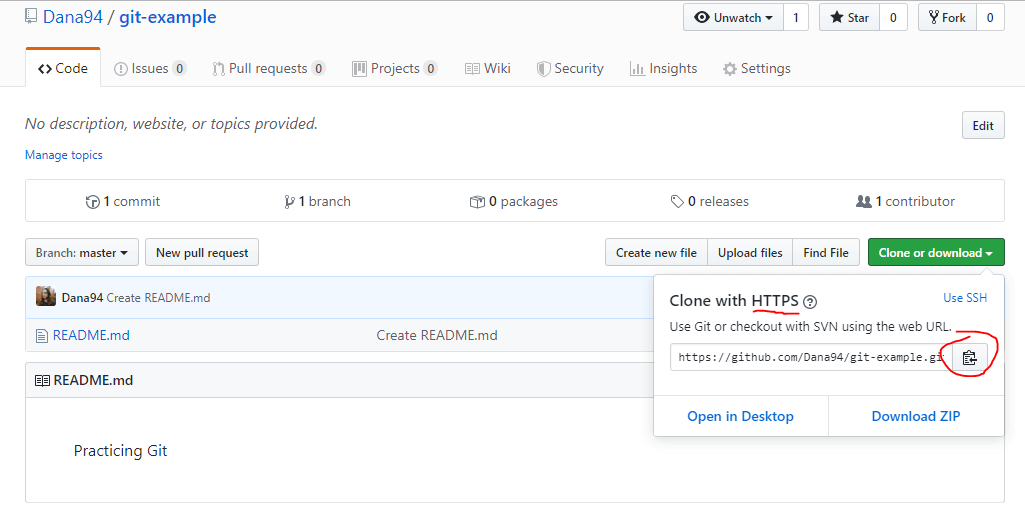
Task: View the 1 contributor link
Action: click(905, 202)
